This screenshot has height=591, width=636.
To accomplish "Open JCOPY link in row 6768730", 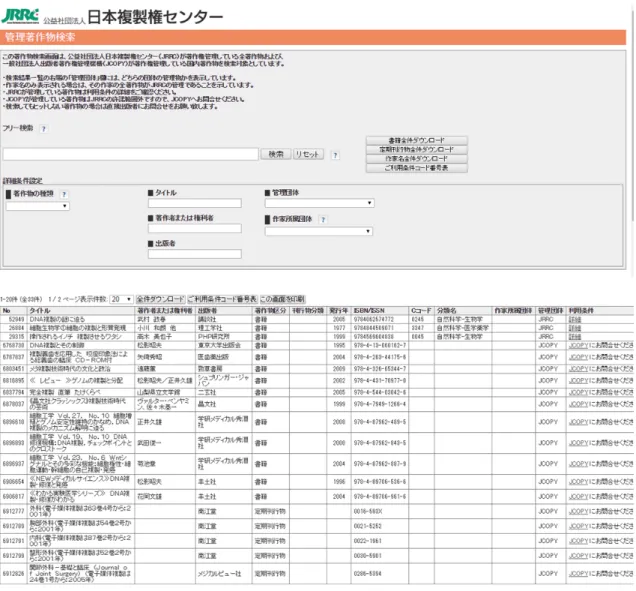I will [x=578, y=346].
